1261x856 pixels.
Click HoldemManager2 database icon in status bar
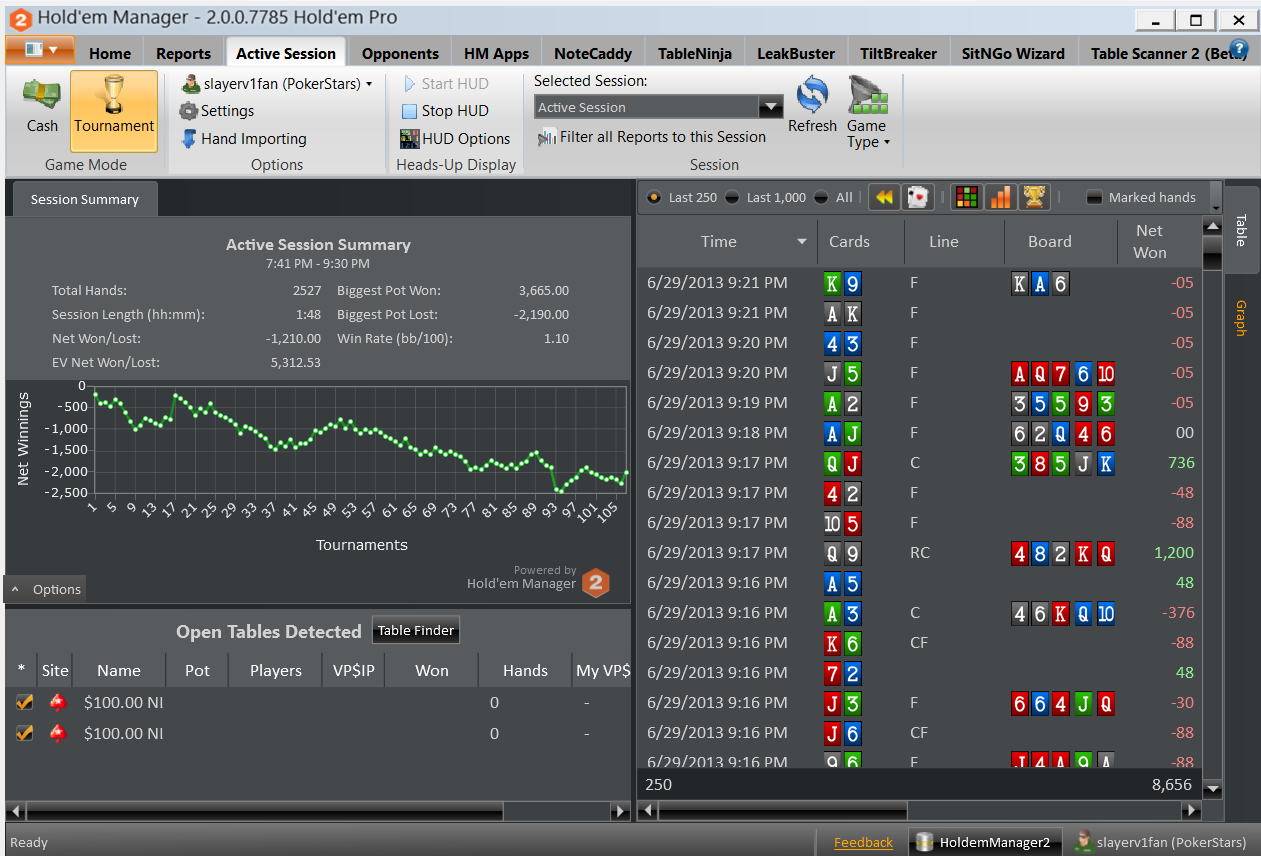point(925,842)
